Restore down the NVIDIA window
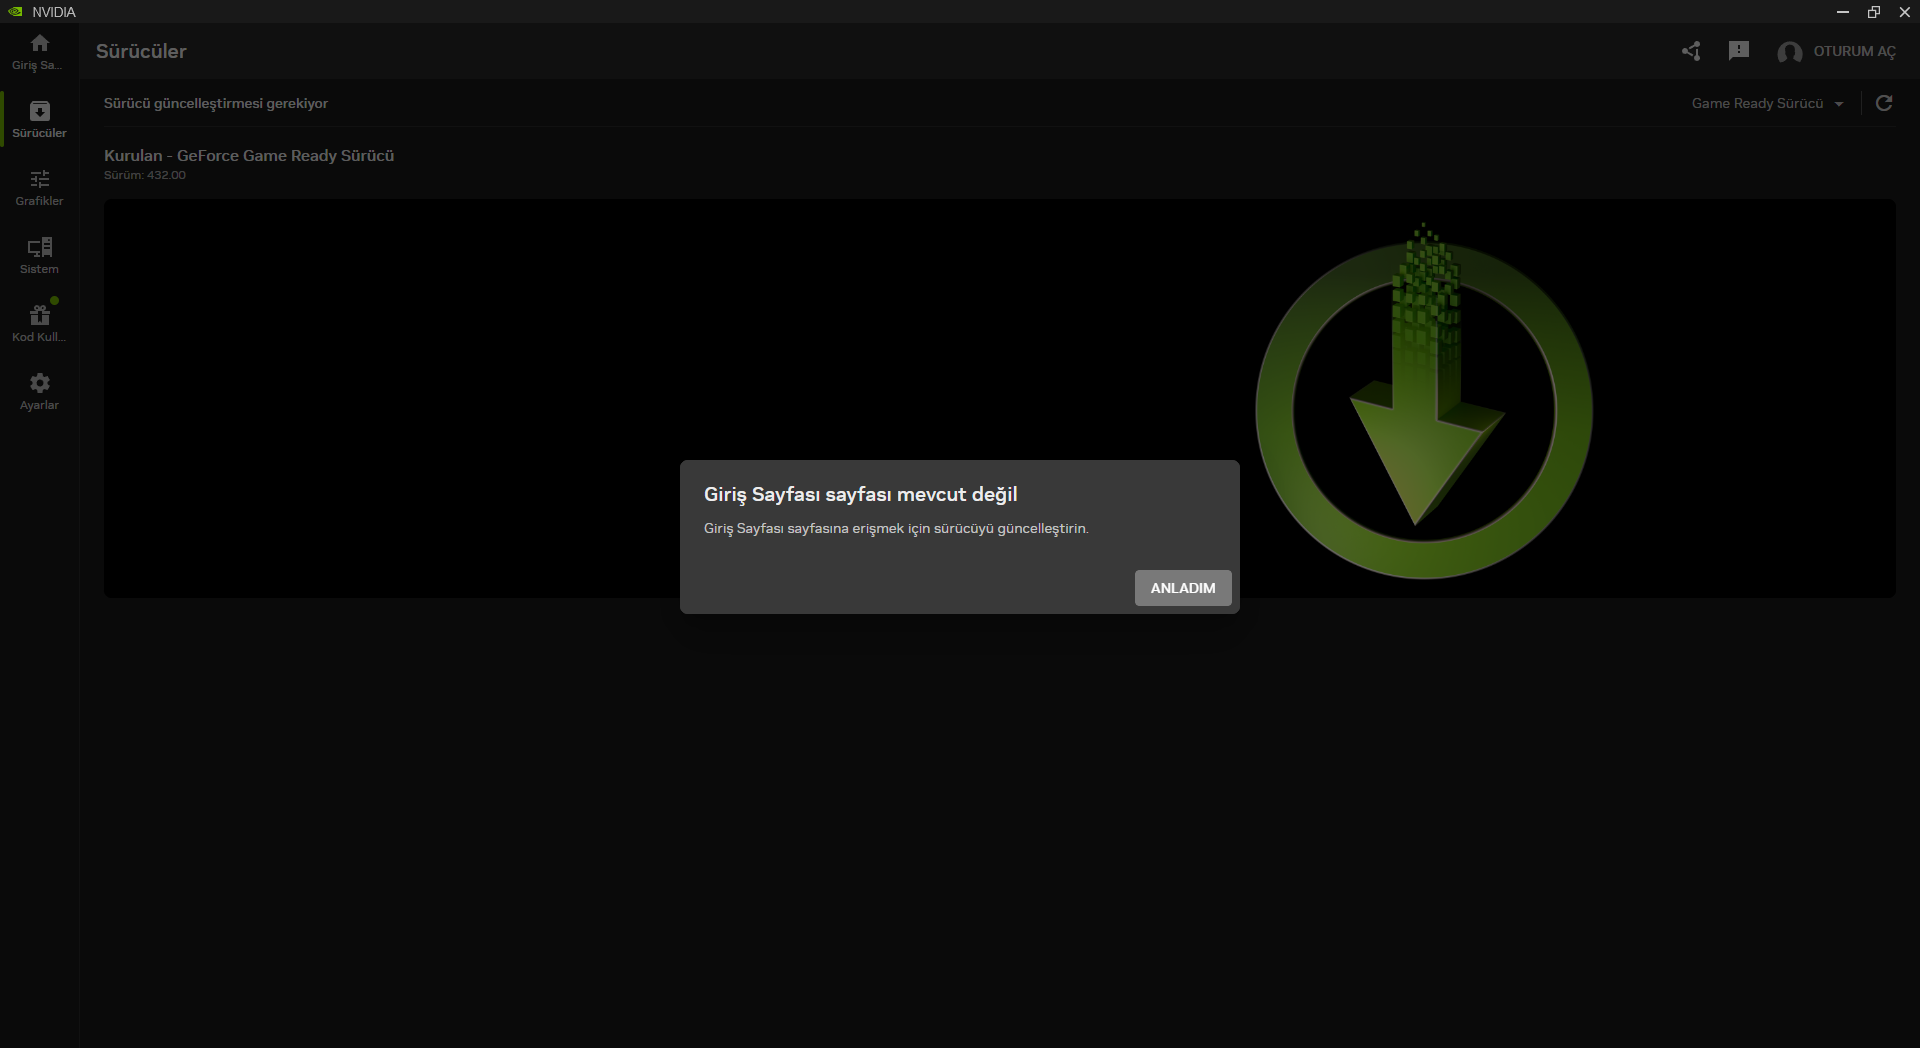This screenshot has width=1920, height=1048. [x=1874, y=12]
